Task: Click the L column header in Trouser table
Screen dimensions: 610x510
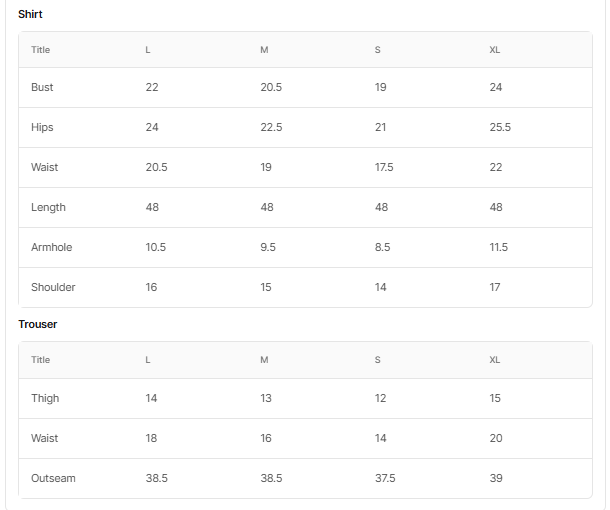Action: [x=148, y=360]
